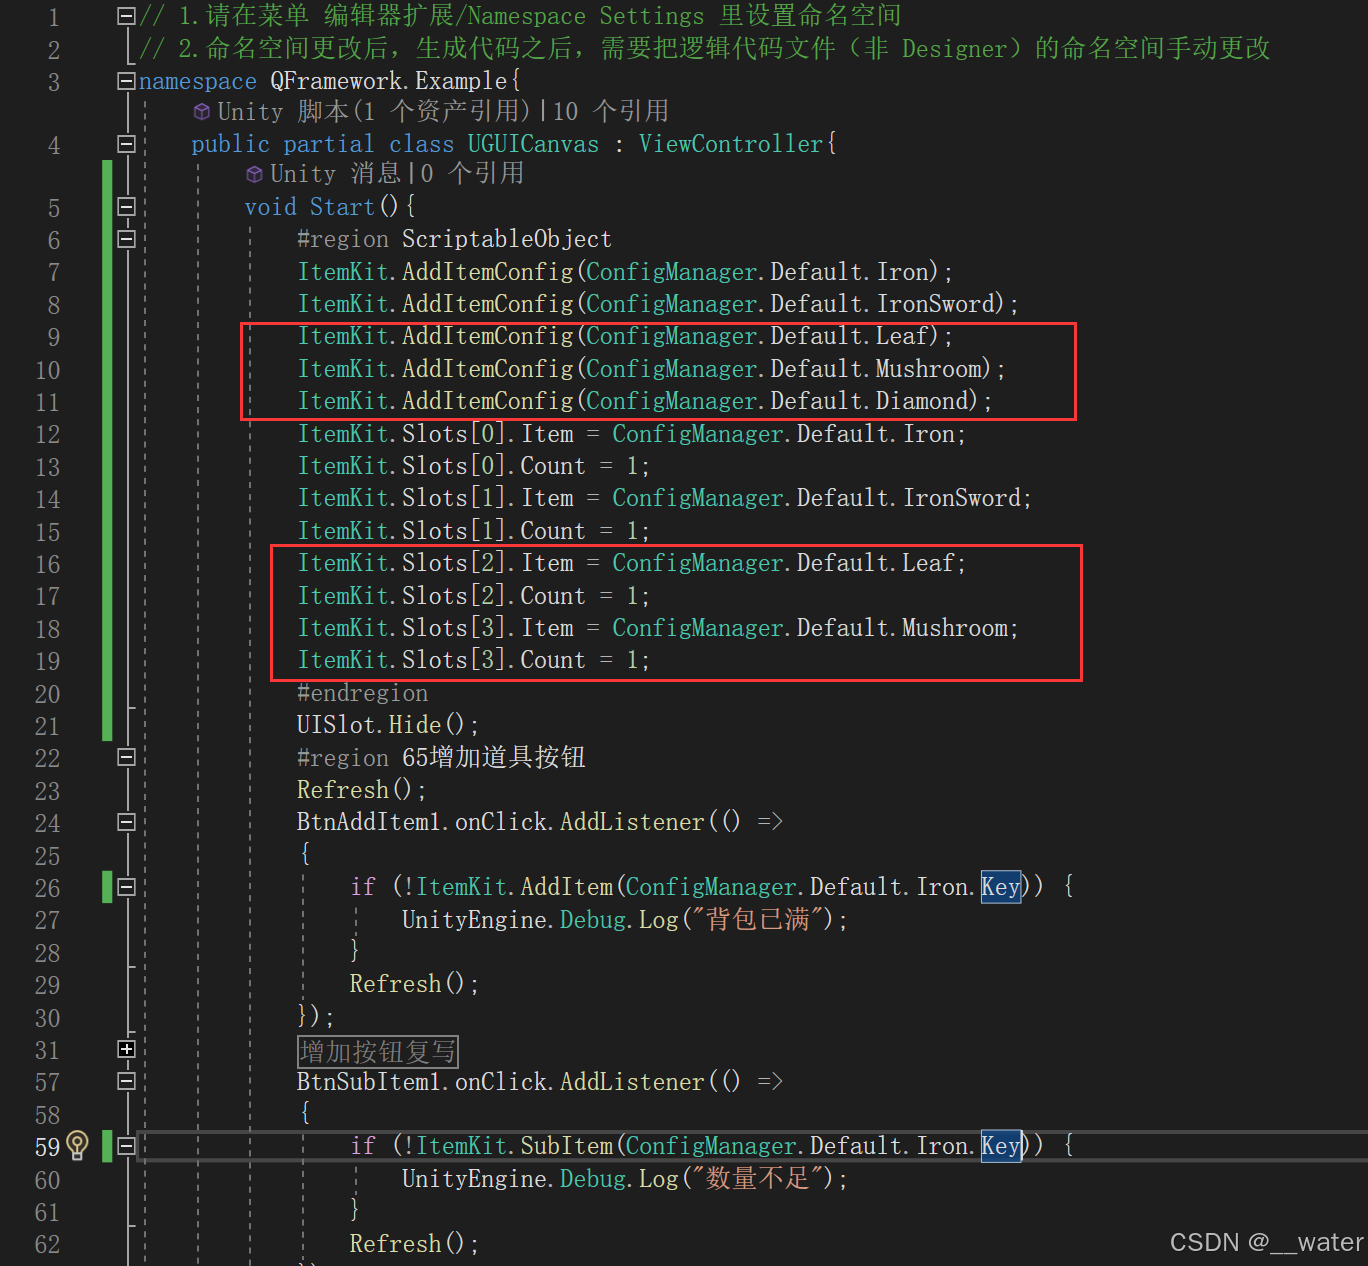The height and width of the screenshot is (1266, 1368).
Task: Collapse the comment block at line 1
Action: (x=126, y=16)
